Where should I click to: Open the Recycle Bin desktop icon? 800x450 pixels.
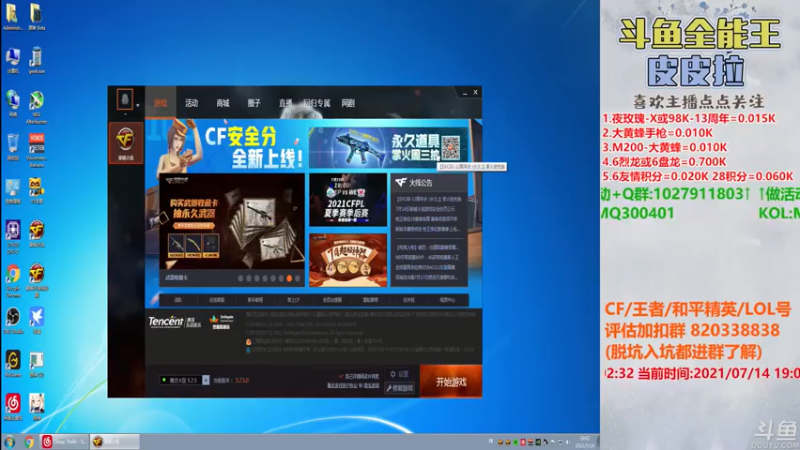12,147
